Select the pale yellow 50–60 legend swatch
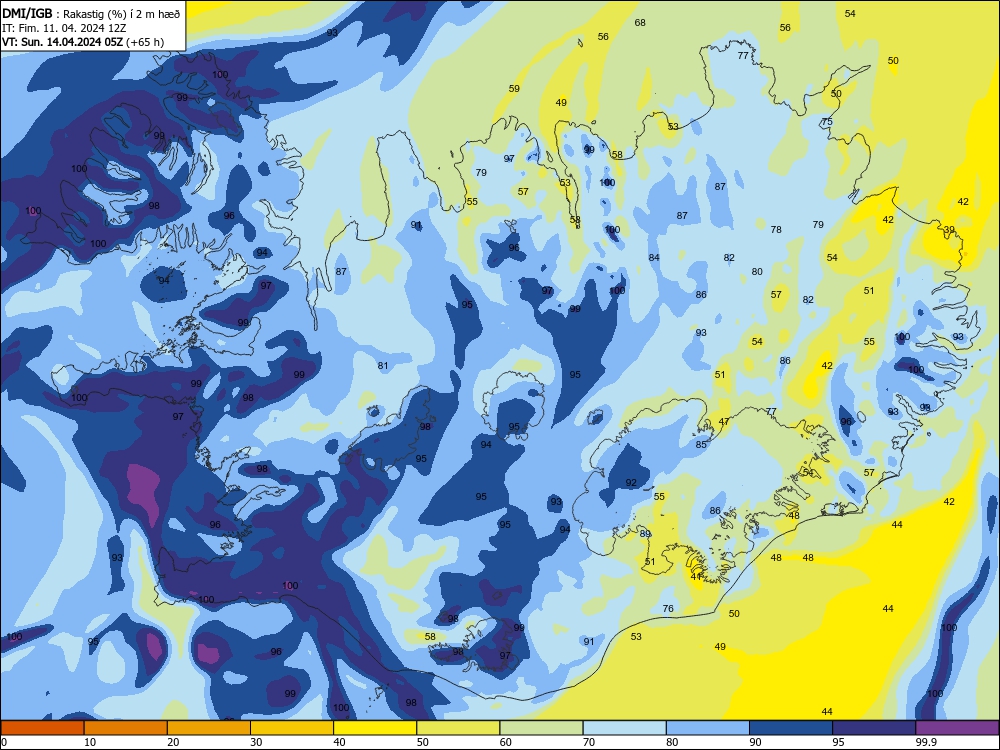Image resolution: width=1000 pixels, height=750 pixels. click(458, 728)
